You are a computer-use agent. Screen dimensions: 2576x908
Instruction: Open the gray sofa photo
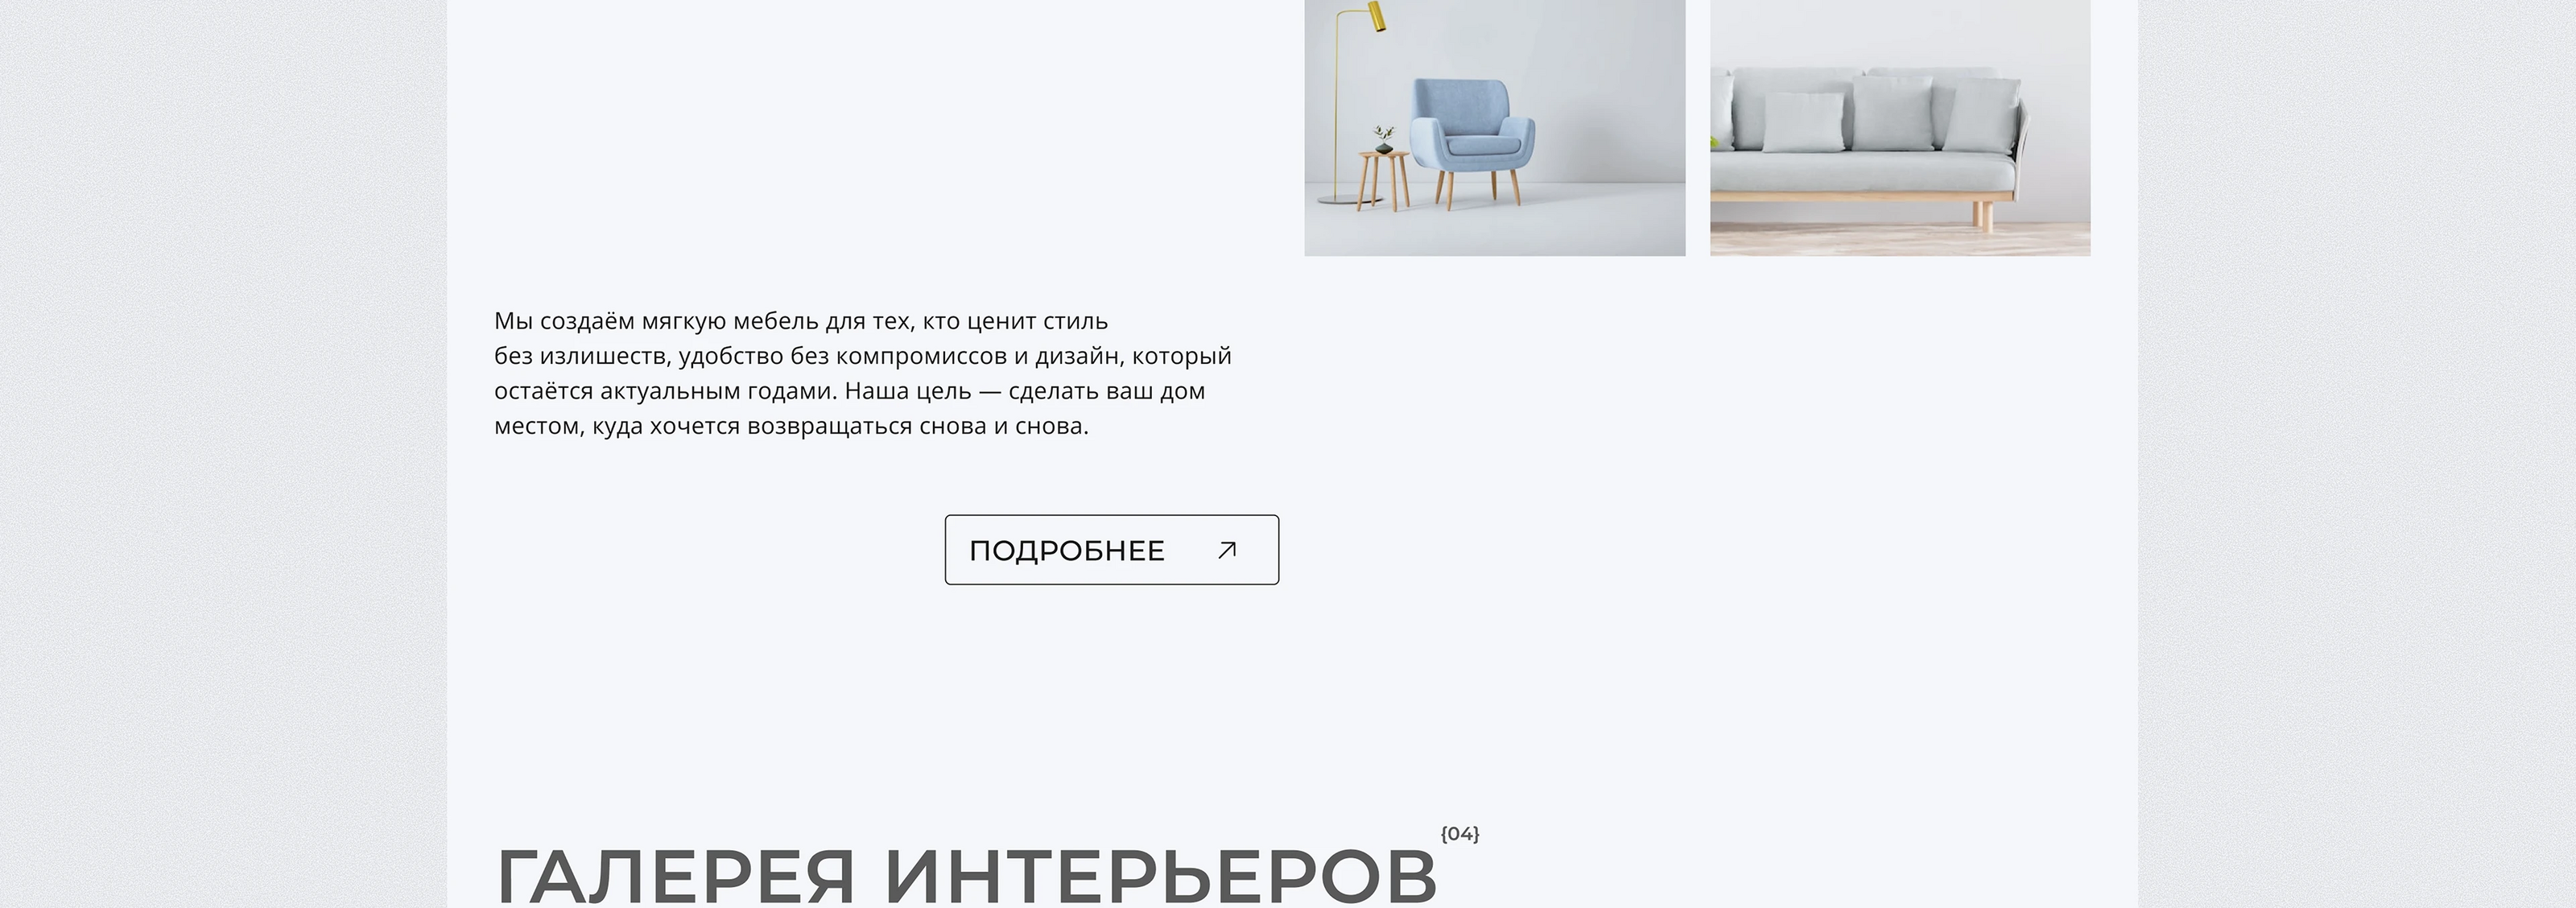pyautogui.click(x=1899, y=127)
